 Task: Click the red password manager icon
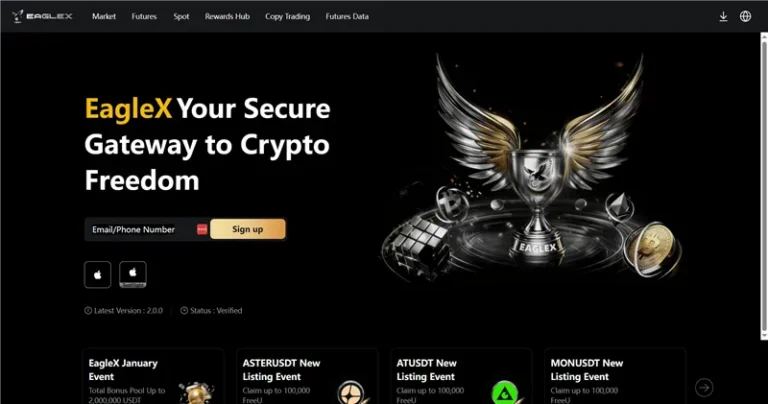(x=202, y=229)
